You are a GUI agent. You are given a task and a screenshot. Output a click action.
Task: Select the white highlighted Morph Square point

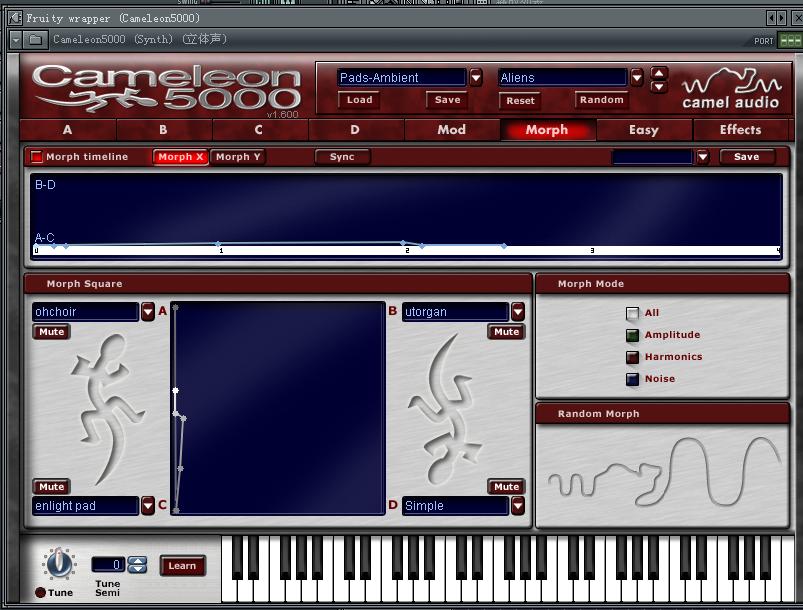pos(175,391)
